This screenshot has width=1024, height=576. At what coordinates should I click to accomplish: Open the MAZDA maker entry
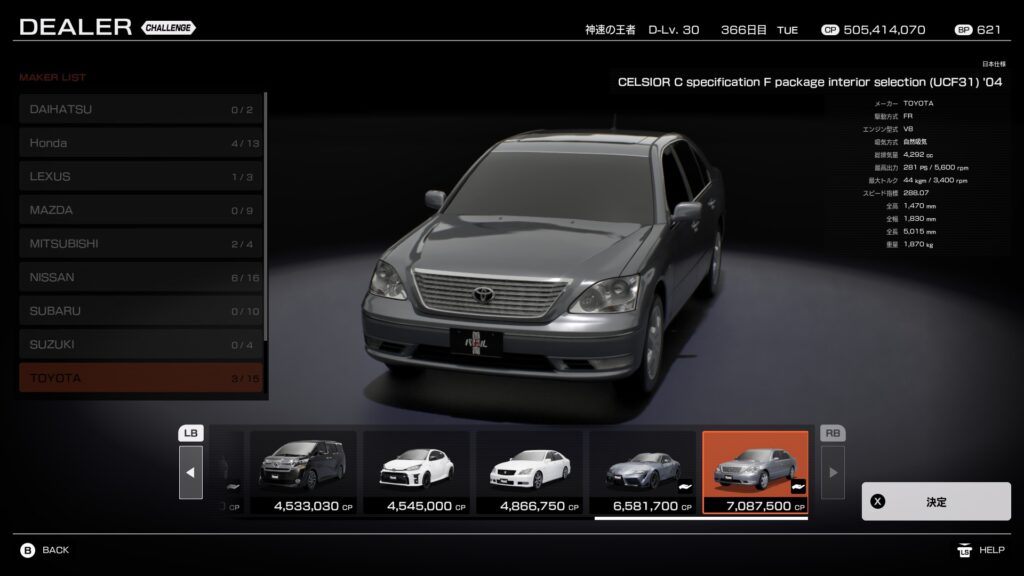(x=141, y=210)
